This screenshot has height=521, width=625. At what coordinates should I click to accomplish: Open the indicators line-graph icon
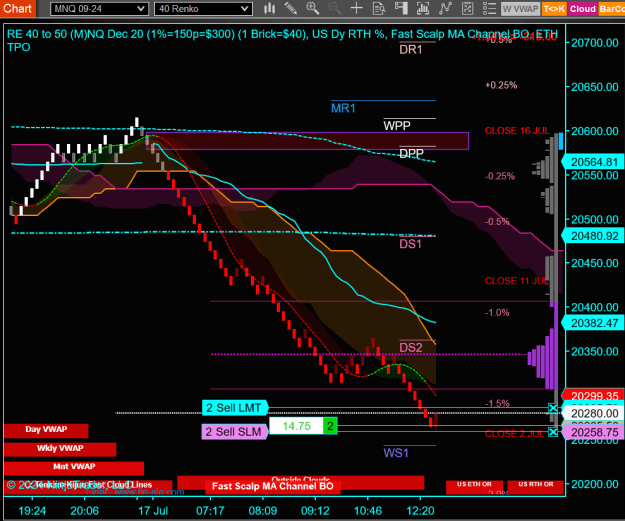(x=445, y=8)
